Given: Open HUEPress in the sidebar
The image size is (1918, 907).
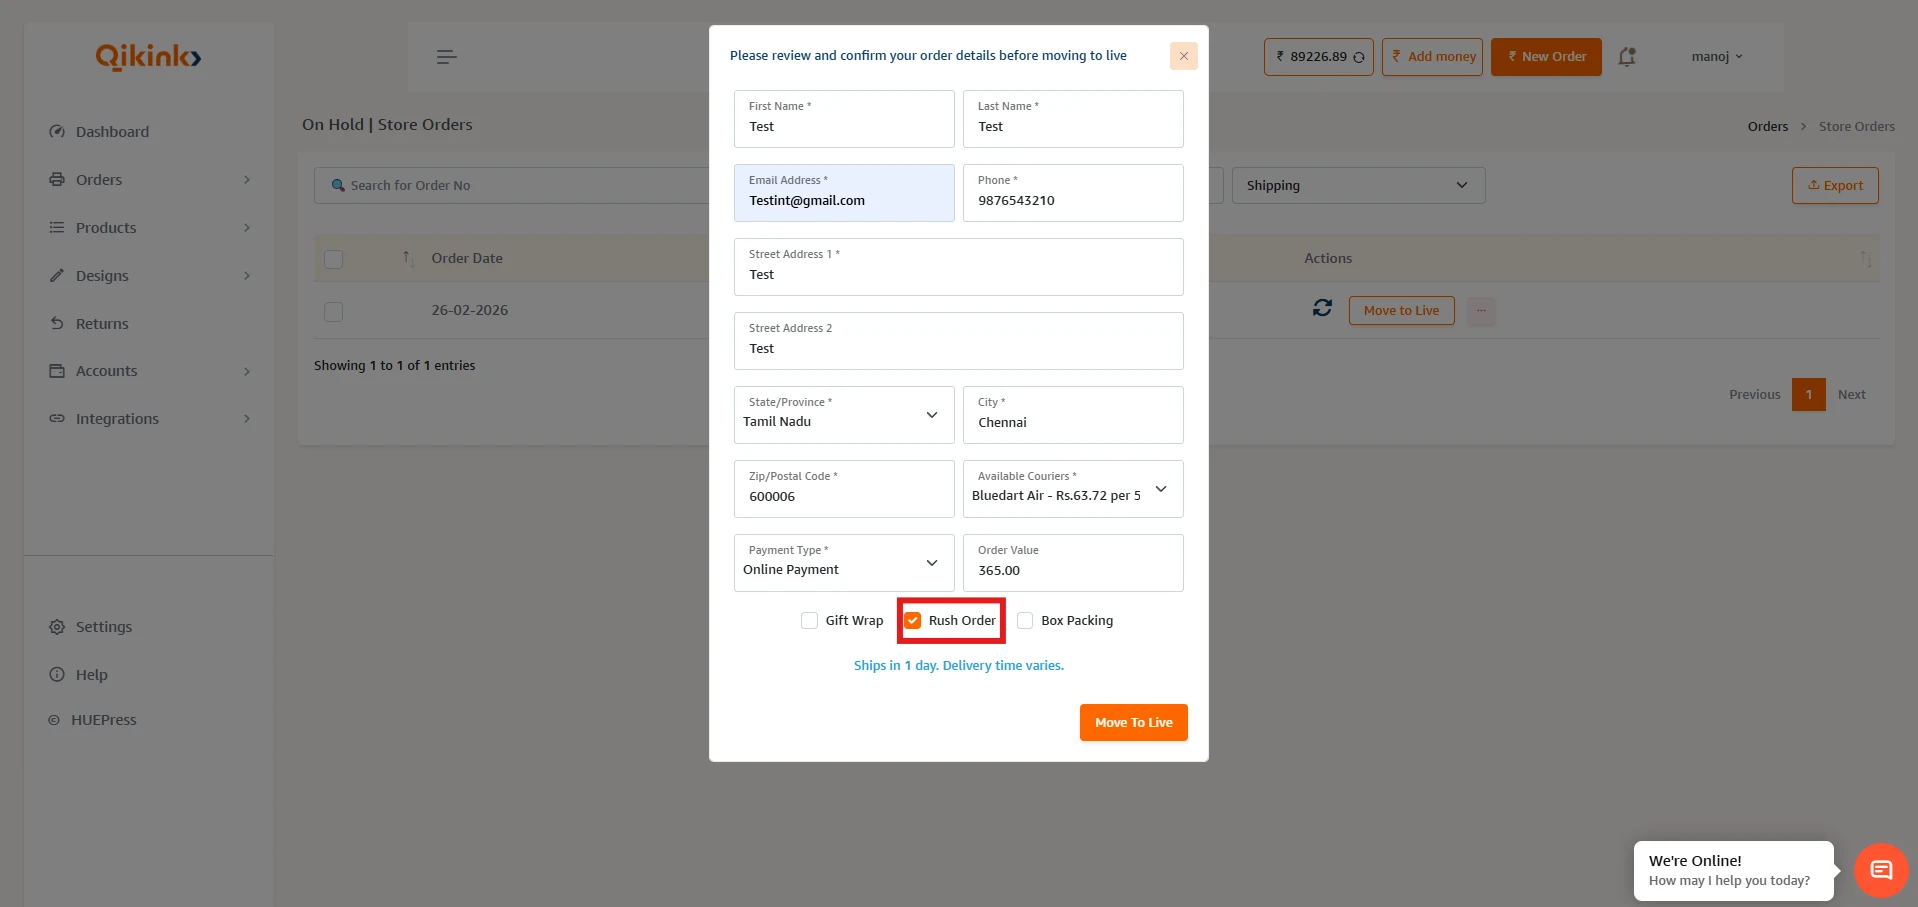Looking at the screenshot, I should pos(104,720).
